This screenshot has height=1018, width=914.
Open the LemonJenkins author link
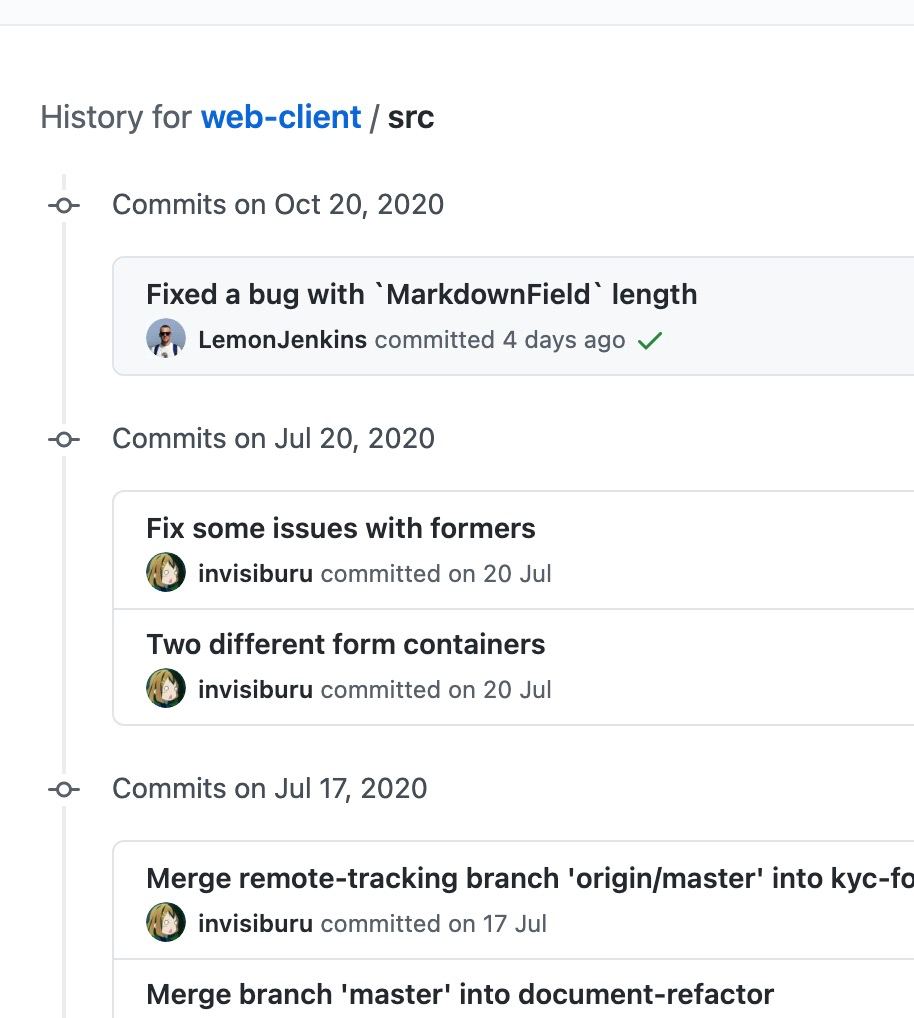point(282,340)
